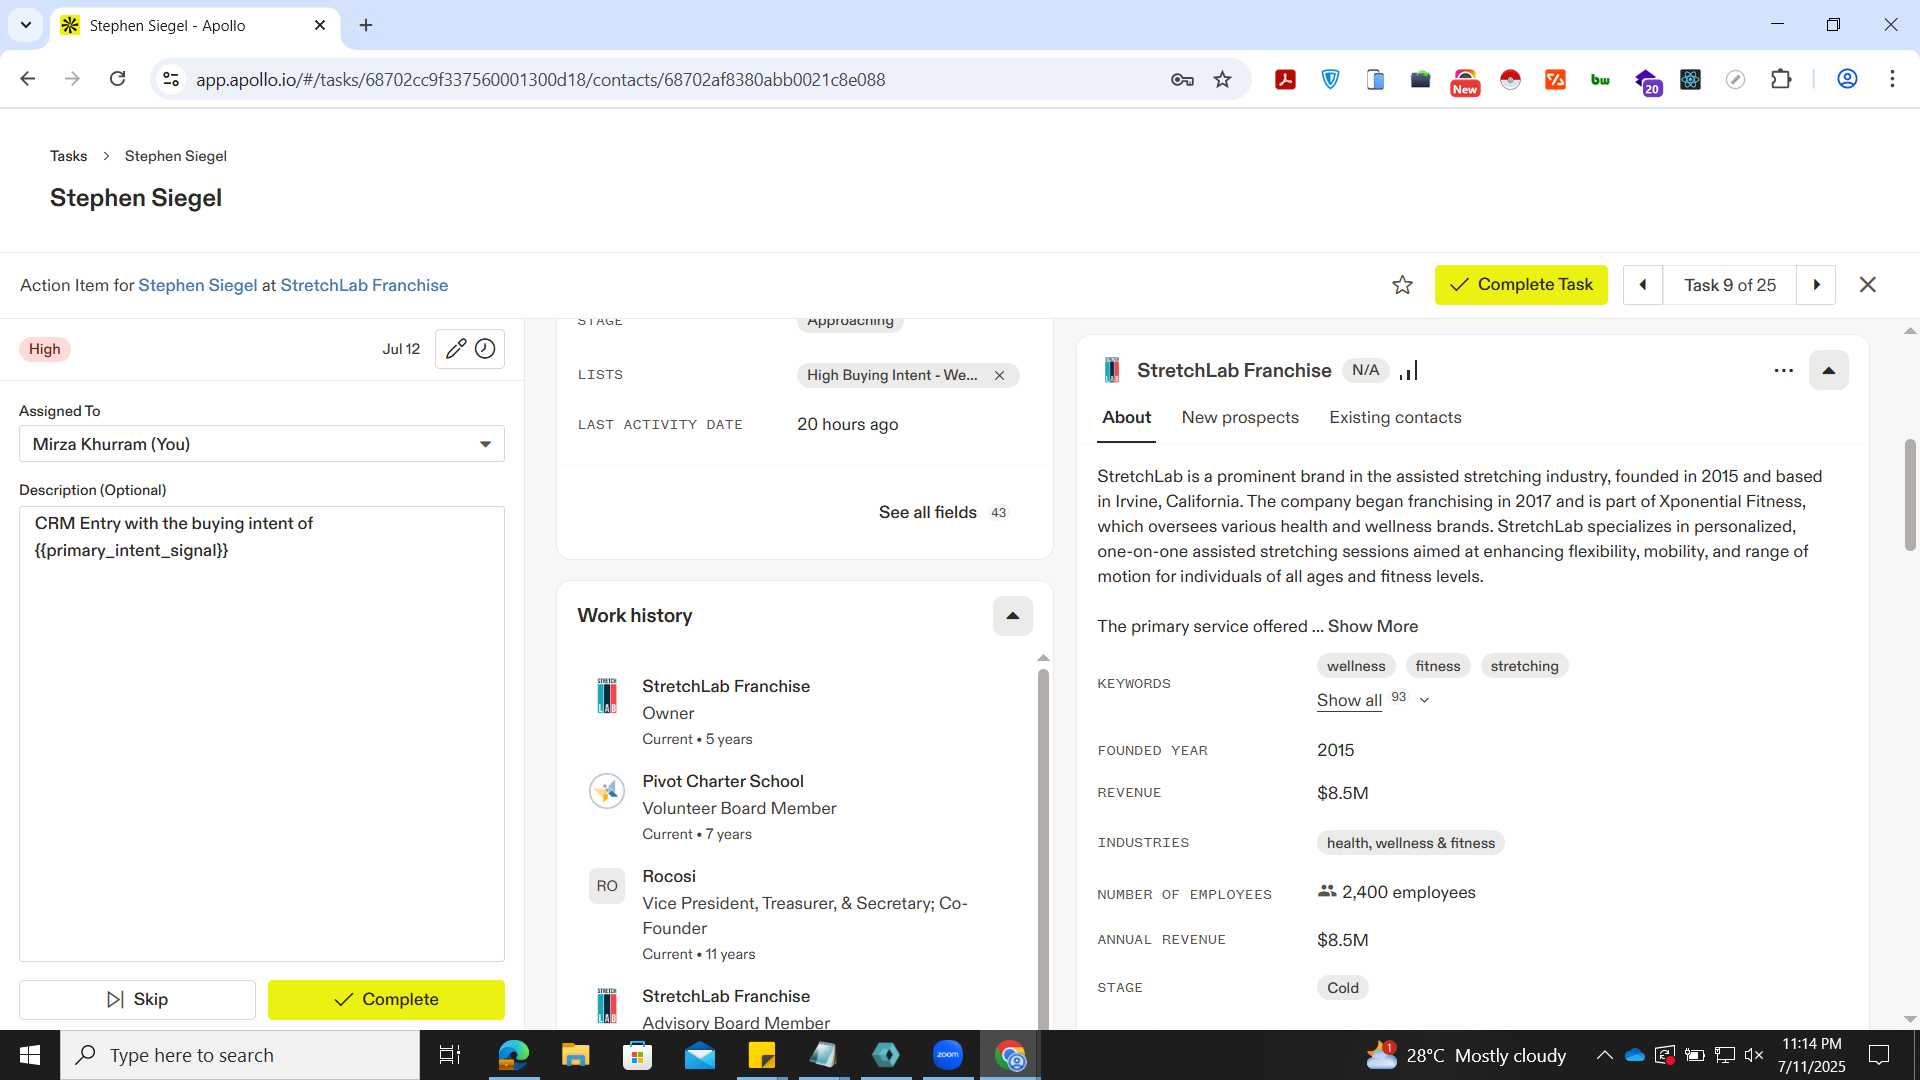Viewport: 1920px width, 1080px height.
Task: Click the Complete Task button
Action: point(1521,285)
